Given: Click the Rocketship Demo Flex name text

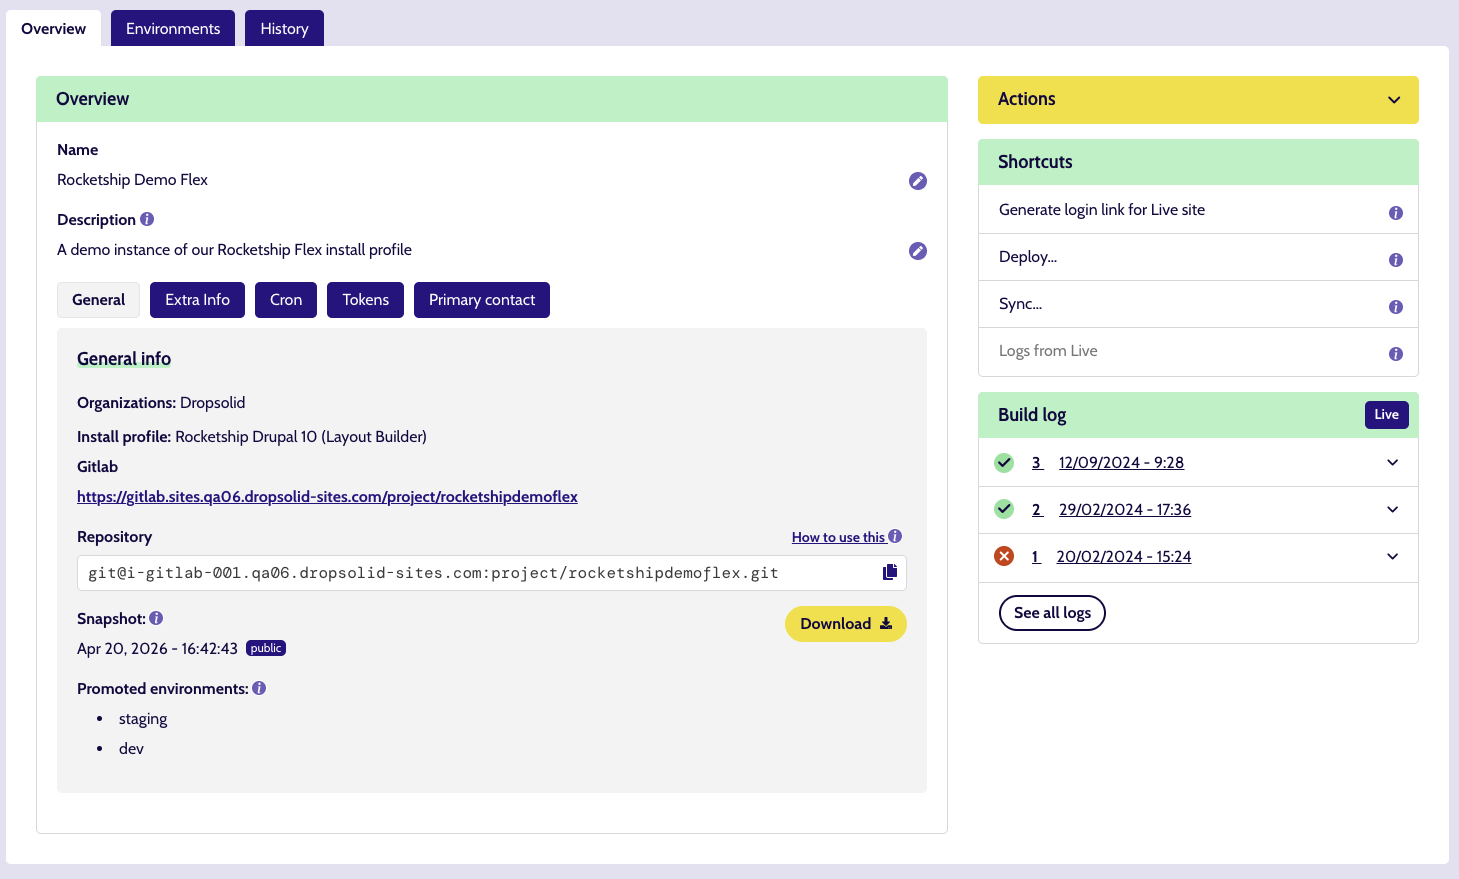Looking at the screenshot, I should point(132,180).
